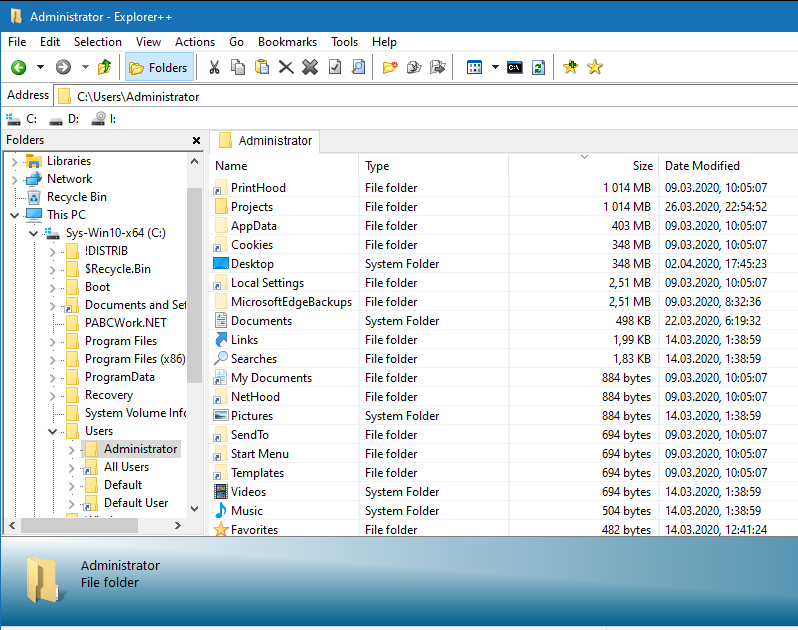
Task: Click the Refresh icon in the toolbar
Action: click(538, 67)
